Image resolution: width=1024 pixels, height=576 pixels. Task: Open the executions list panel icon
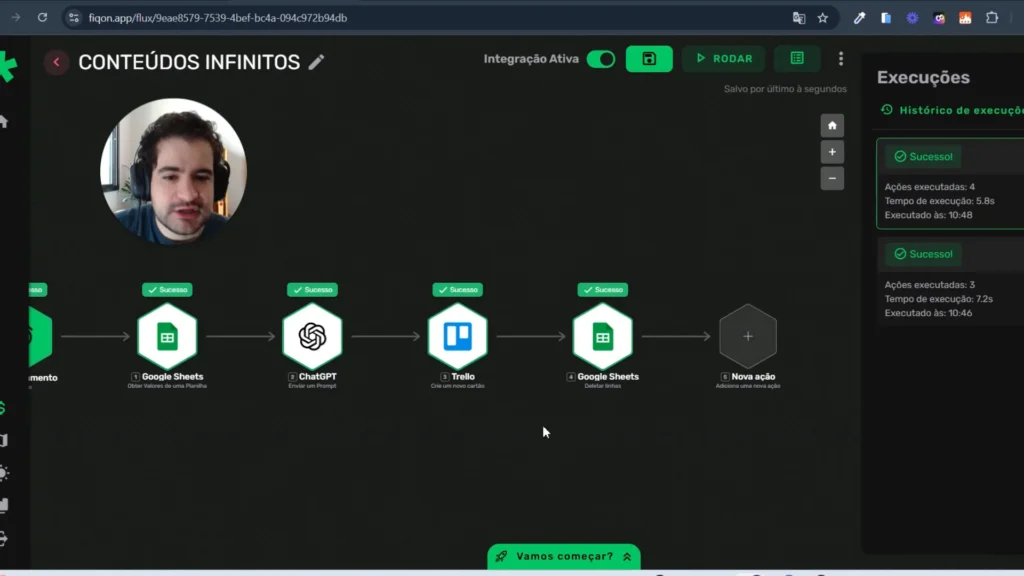(x=797, y=59)
